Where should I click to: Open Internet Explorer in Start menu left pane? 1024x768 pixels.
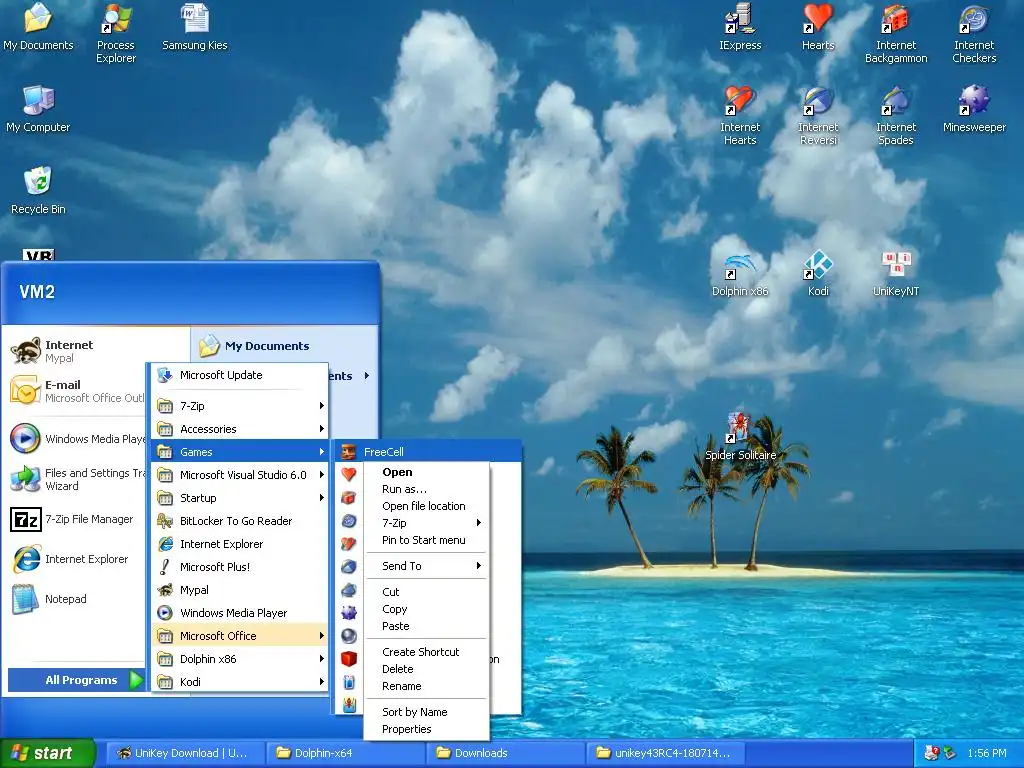point(77,559)
